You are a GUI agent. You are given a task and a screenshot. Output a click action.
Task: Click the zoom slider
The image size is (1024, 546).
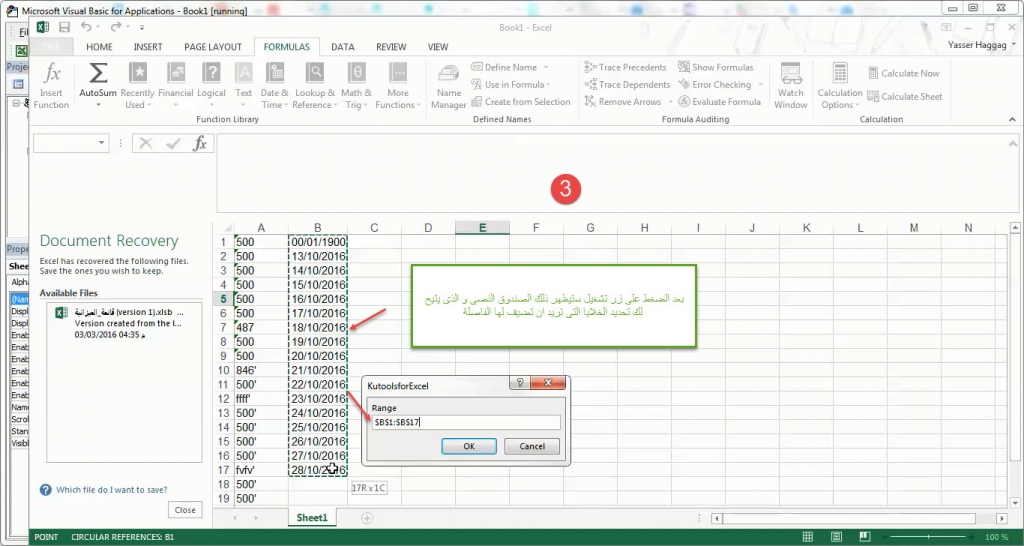(927, 537)
